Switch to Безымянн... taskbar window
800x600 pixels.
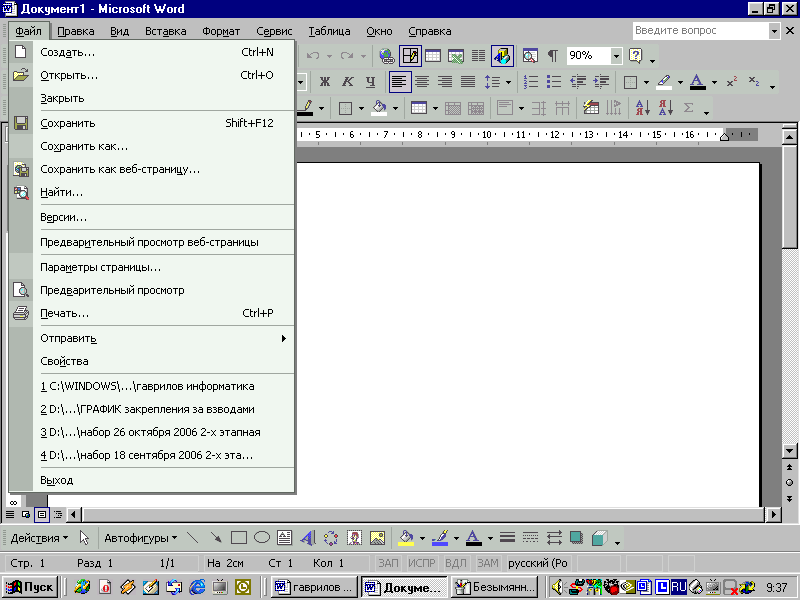[x=494, y=587]
